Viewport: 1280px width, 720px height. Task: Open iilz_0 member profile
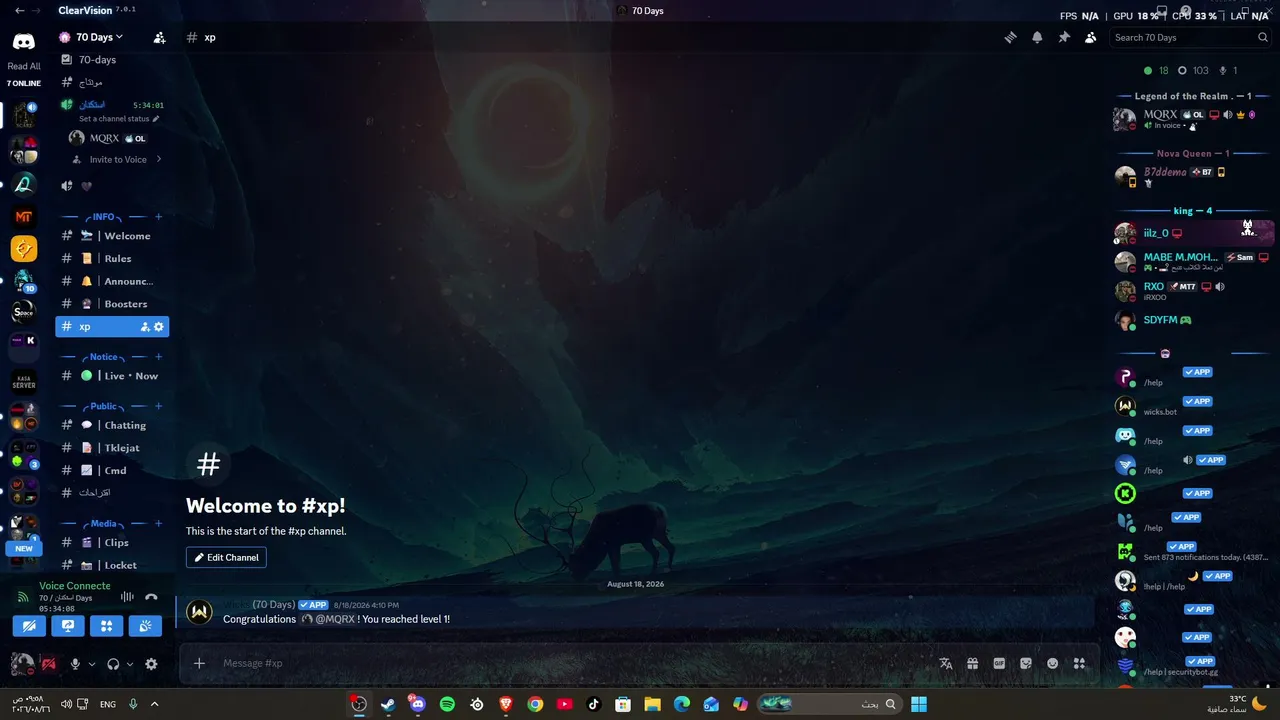point(1192,233)
